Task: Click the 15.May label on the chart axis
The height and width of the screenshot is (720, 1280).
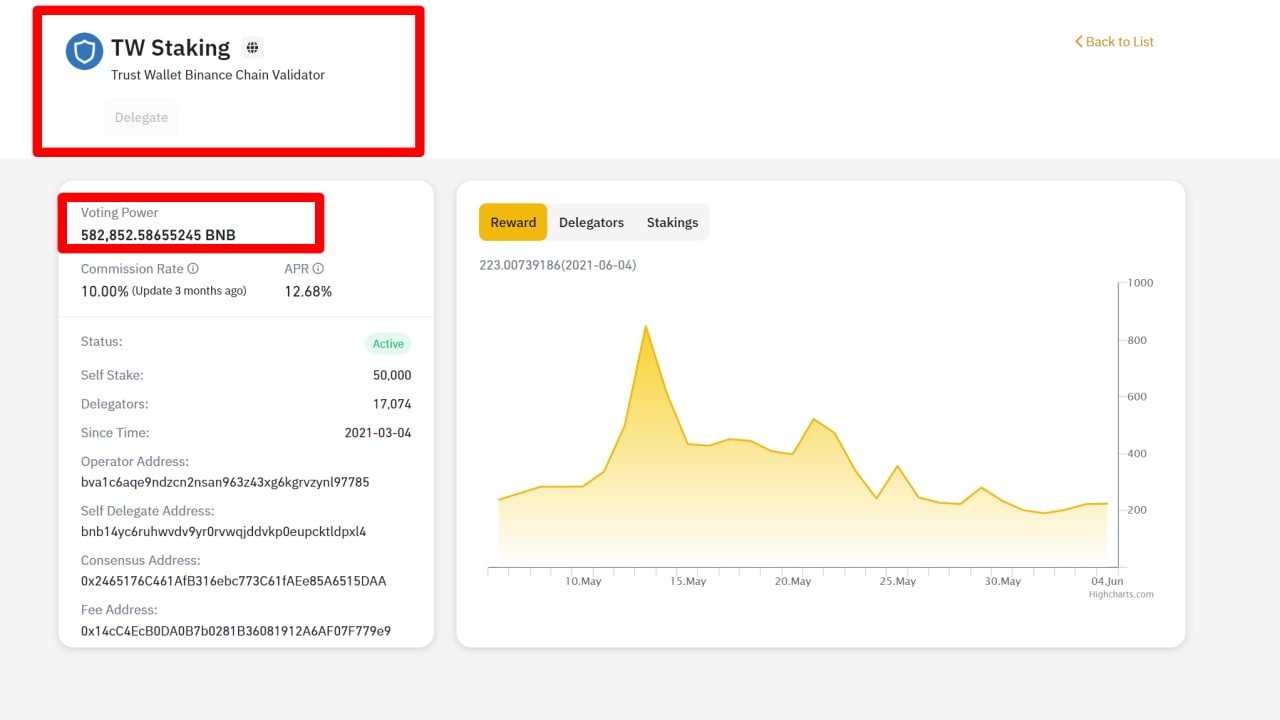Action: (688, 581)
